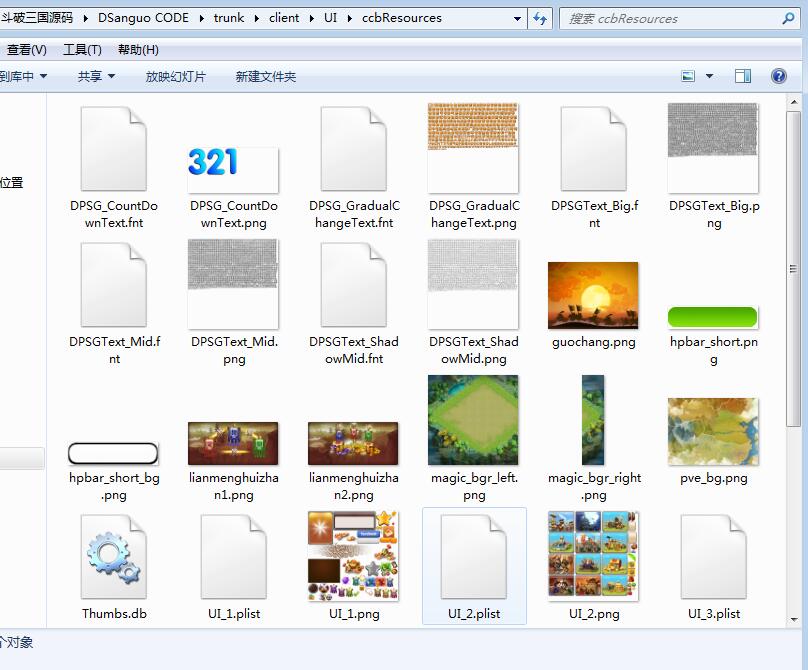Toggle the preview pane icon
Viewport: 808px width, 670px height.
[x=743, y=76]
